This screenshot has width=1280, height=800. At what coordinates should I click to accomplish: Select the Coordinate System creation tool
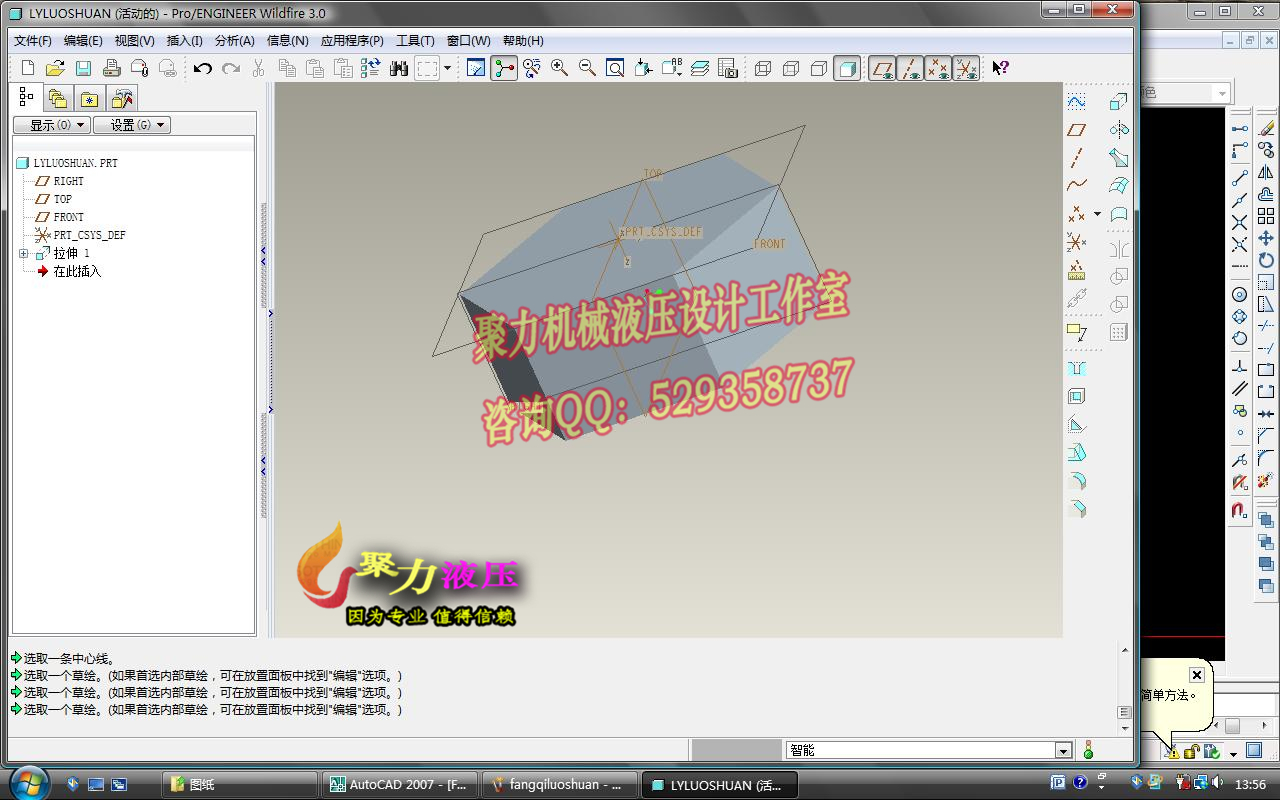coord(1077,243)
